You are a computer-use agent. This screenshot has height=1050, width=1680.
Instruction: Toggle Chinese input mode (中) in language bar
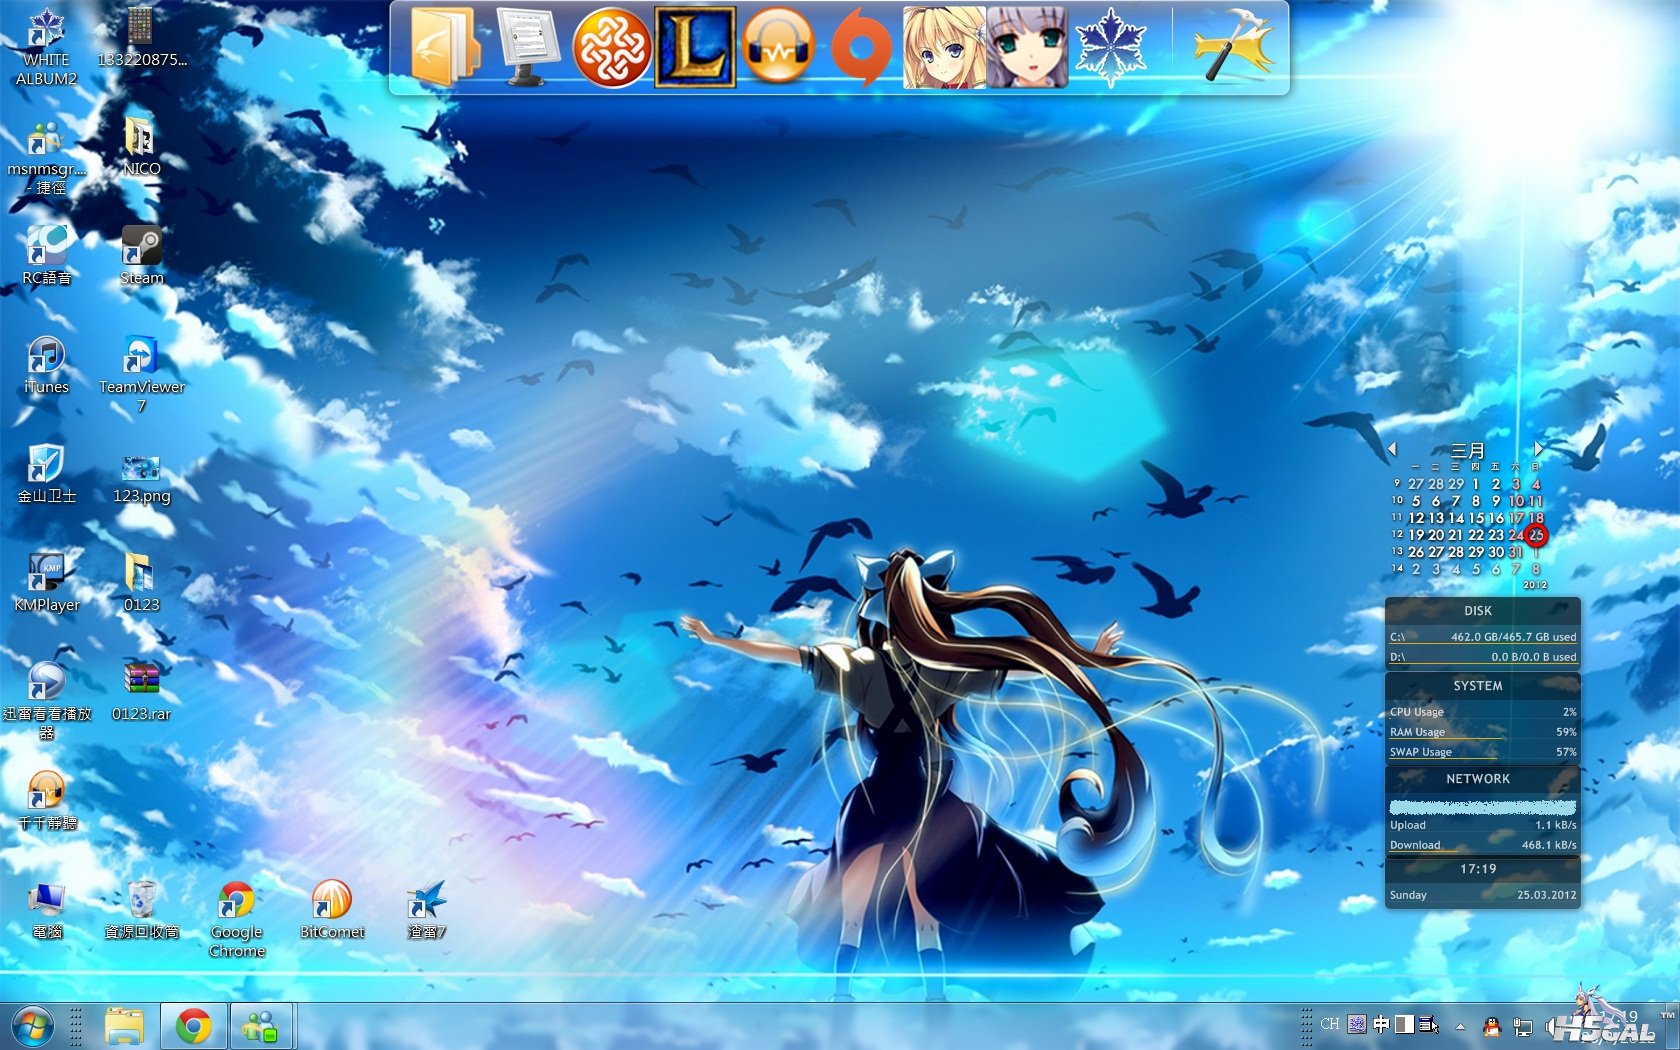[x=1381, y=1024]
